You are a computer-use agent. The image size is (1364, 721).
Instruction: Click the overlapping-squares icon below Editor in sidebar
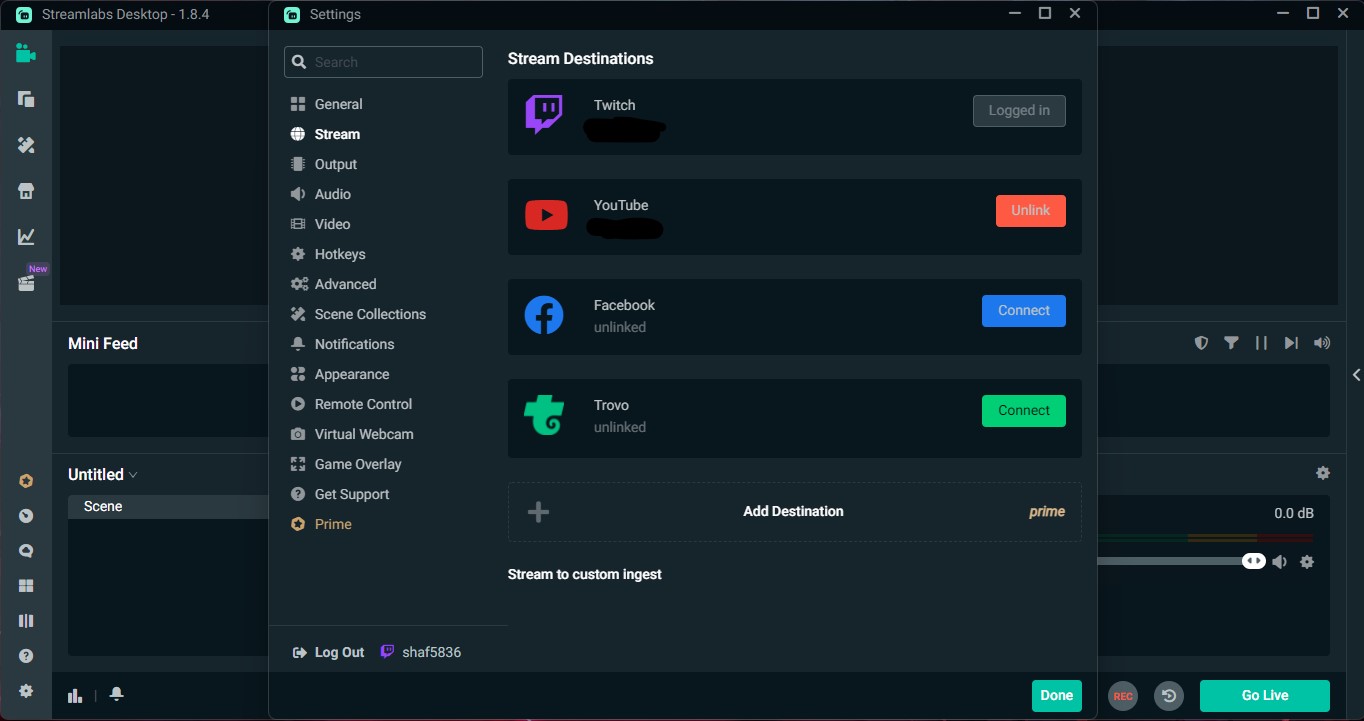pos(26,99)
